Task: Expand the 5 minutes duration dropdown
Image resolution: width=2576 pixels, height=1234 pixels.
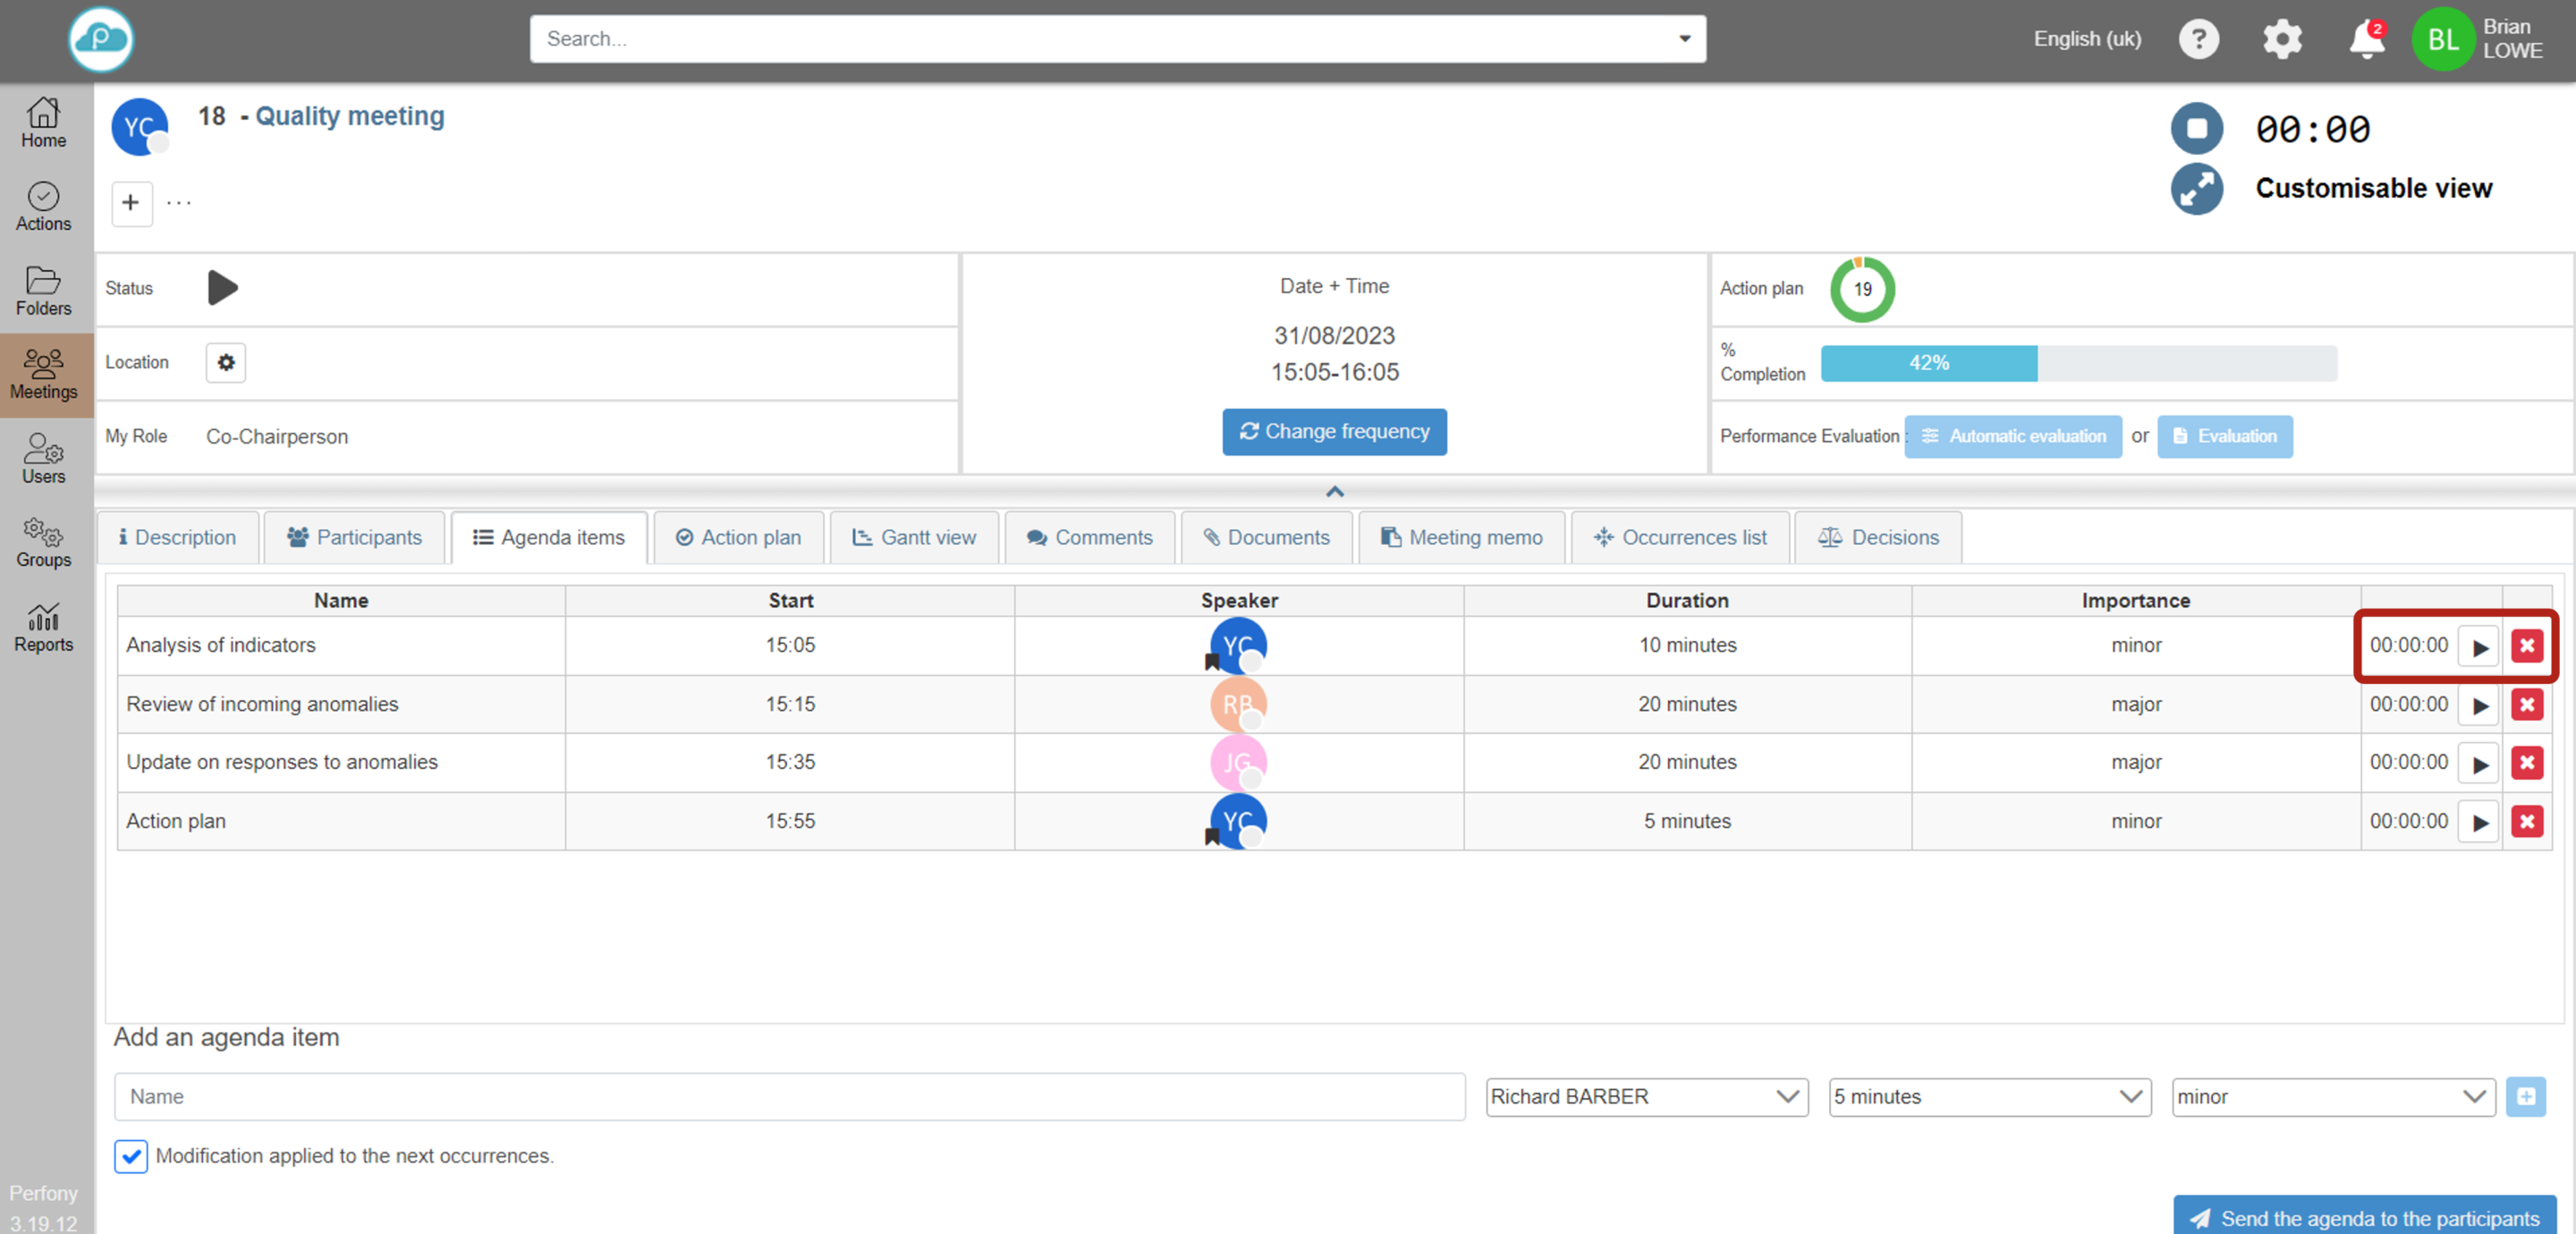Action: tap(1989, 1097)
